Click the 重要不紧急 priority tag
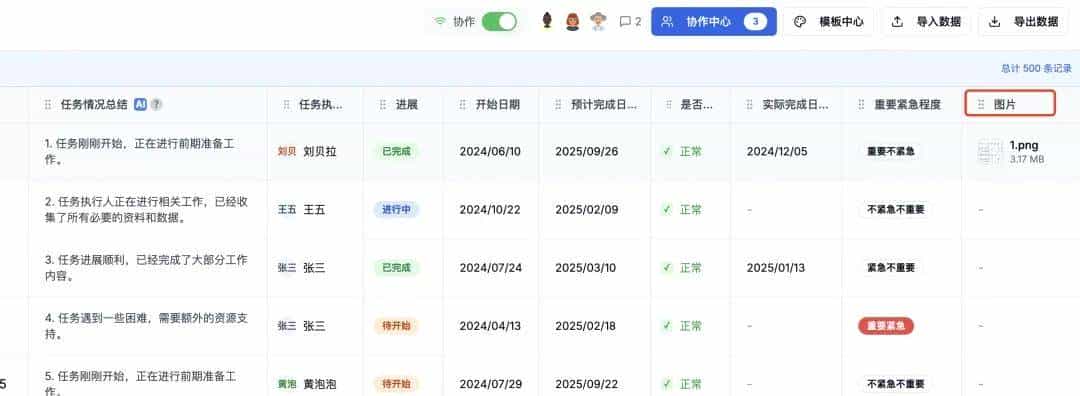The height and width of the screenshot is (396, 1080). click(x=890, y=151)
